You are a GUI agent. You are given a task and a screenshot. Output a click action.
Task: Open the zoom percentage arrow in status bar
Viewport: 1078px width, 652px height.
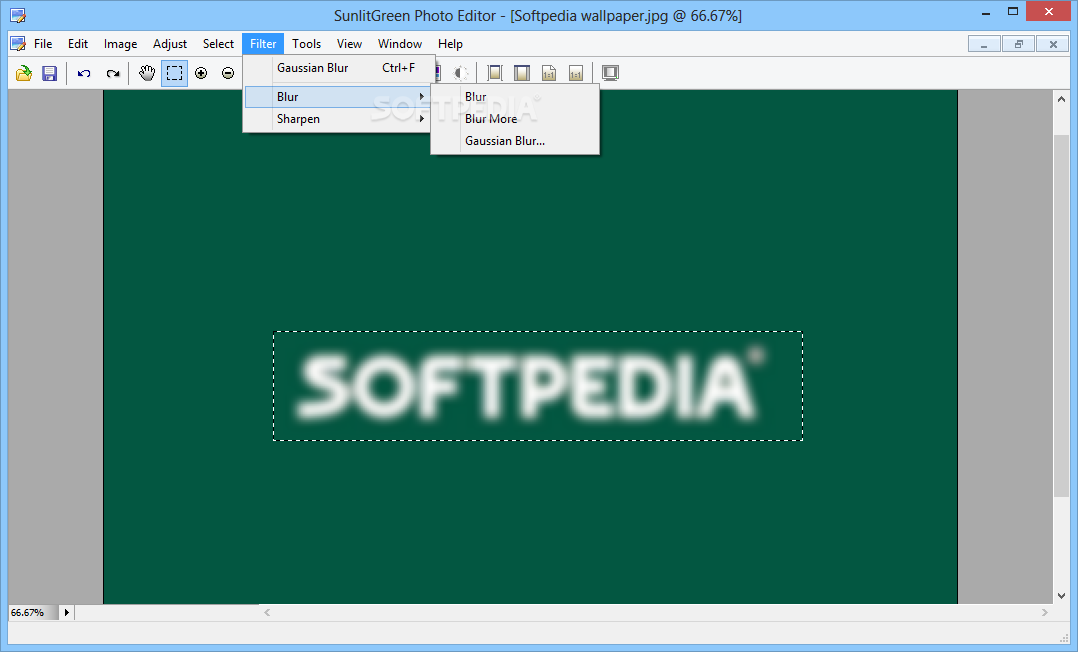tap(67, 612)
